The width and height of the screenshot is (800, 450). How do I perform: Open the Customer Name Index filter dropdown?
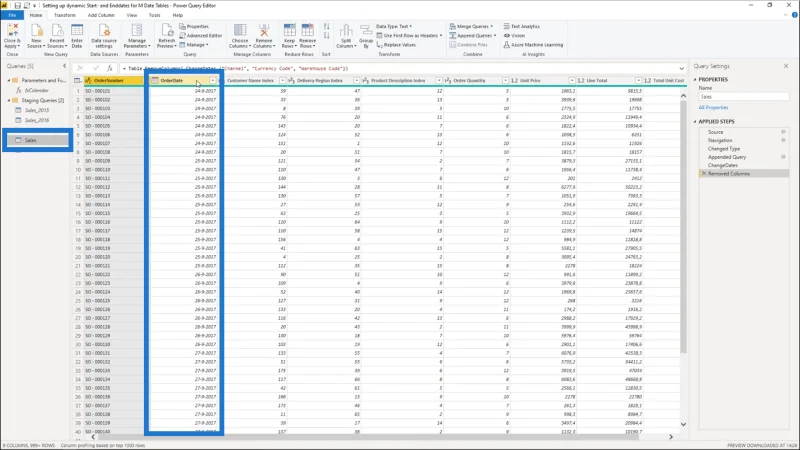282,81
